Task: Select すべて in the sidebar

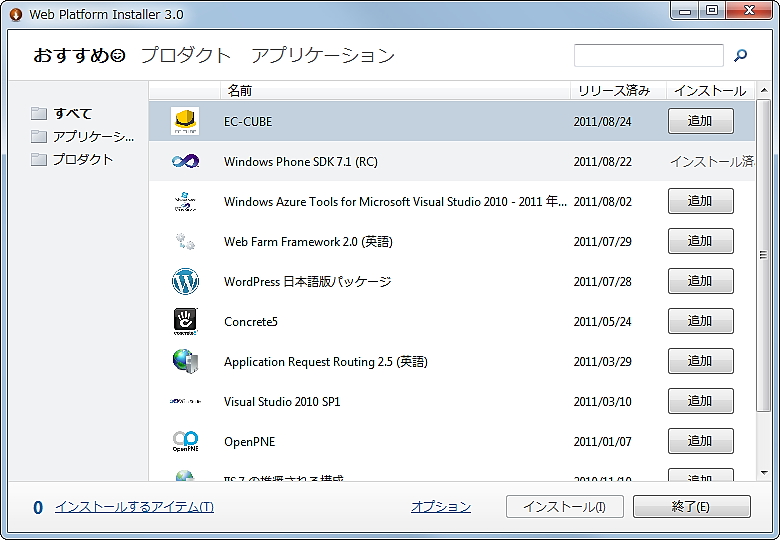Action: pos(73,113)
